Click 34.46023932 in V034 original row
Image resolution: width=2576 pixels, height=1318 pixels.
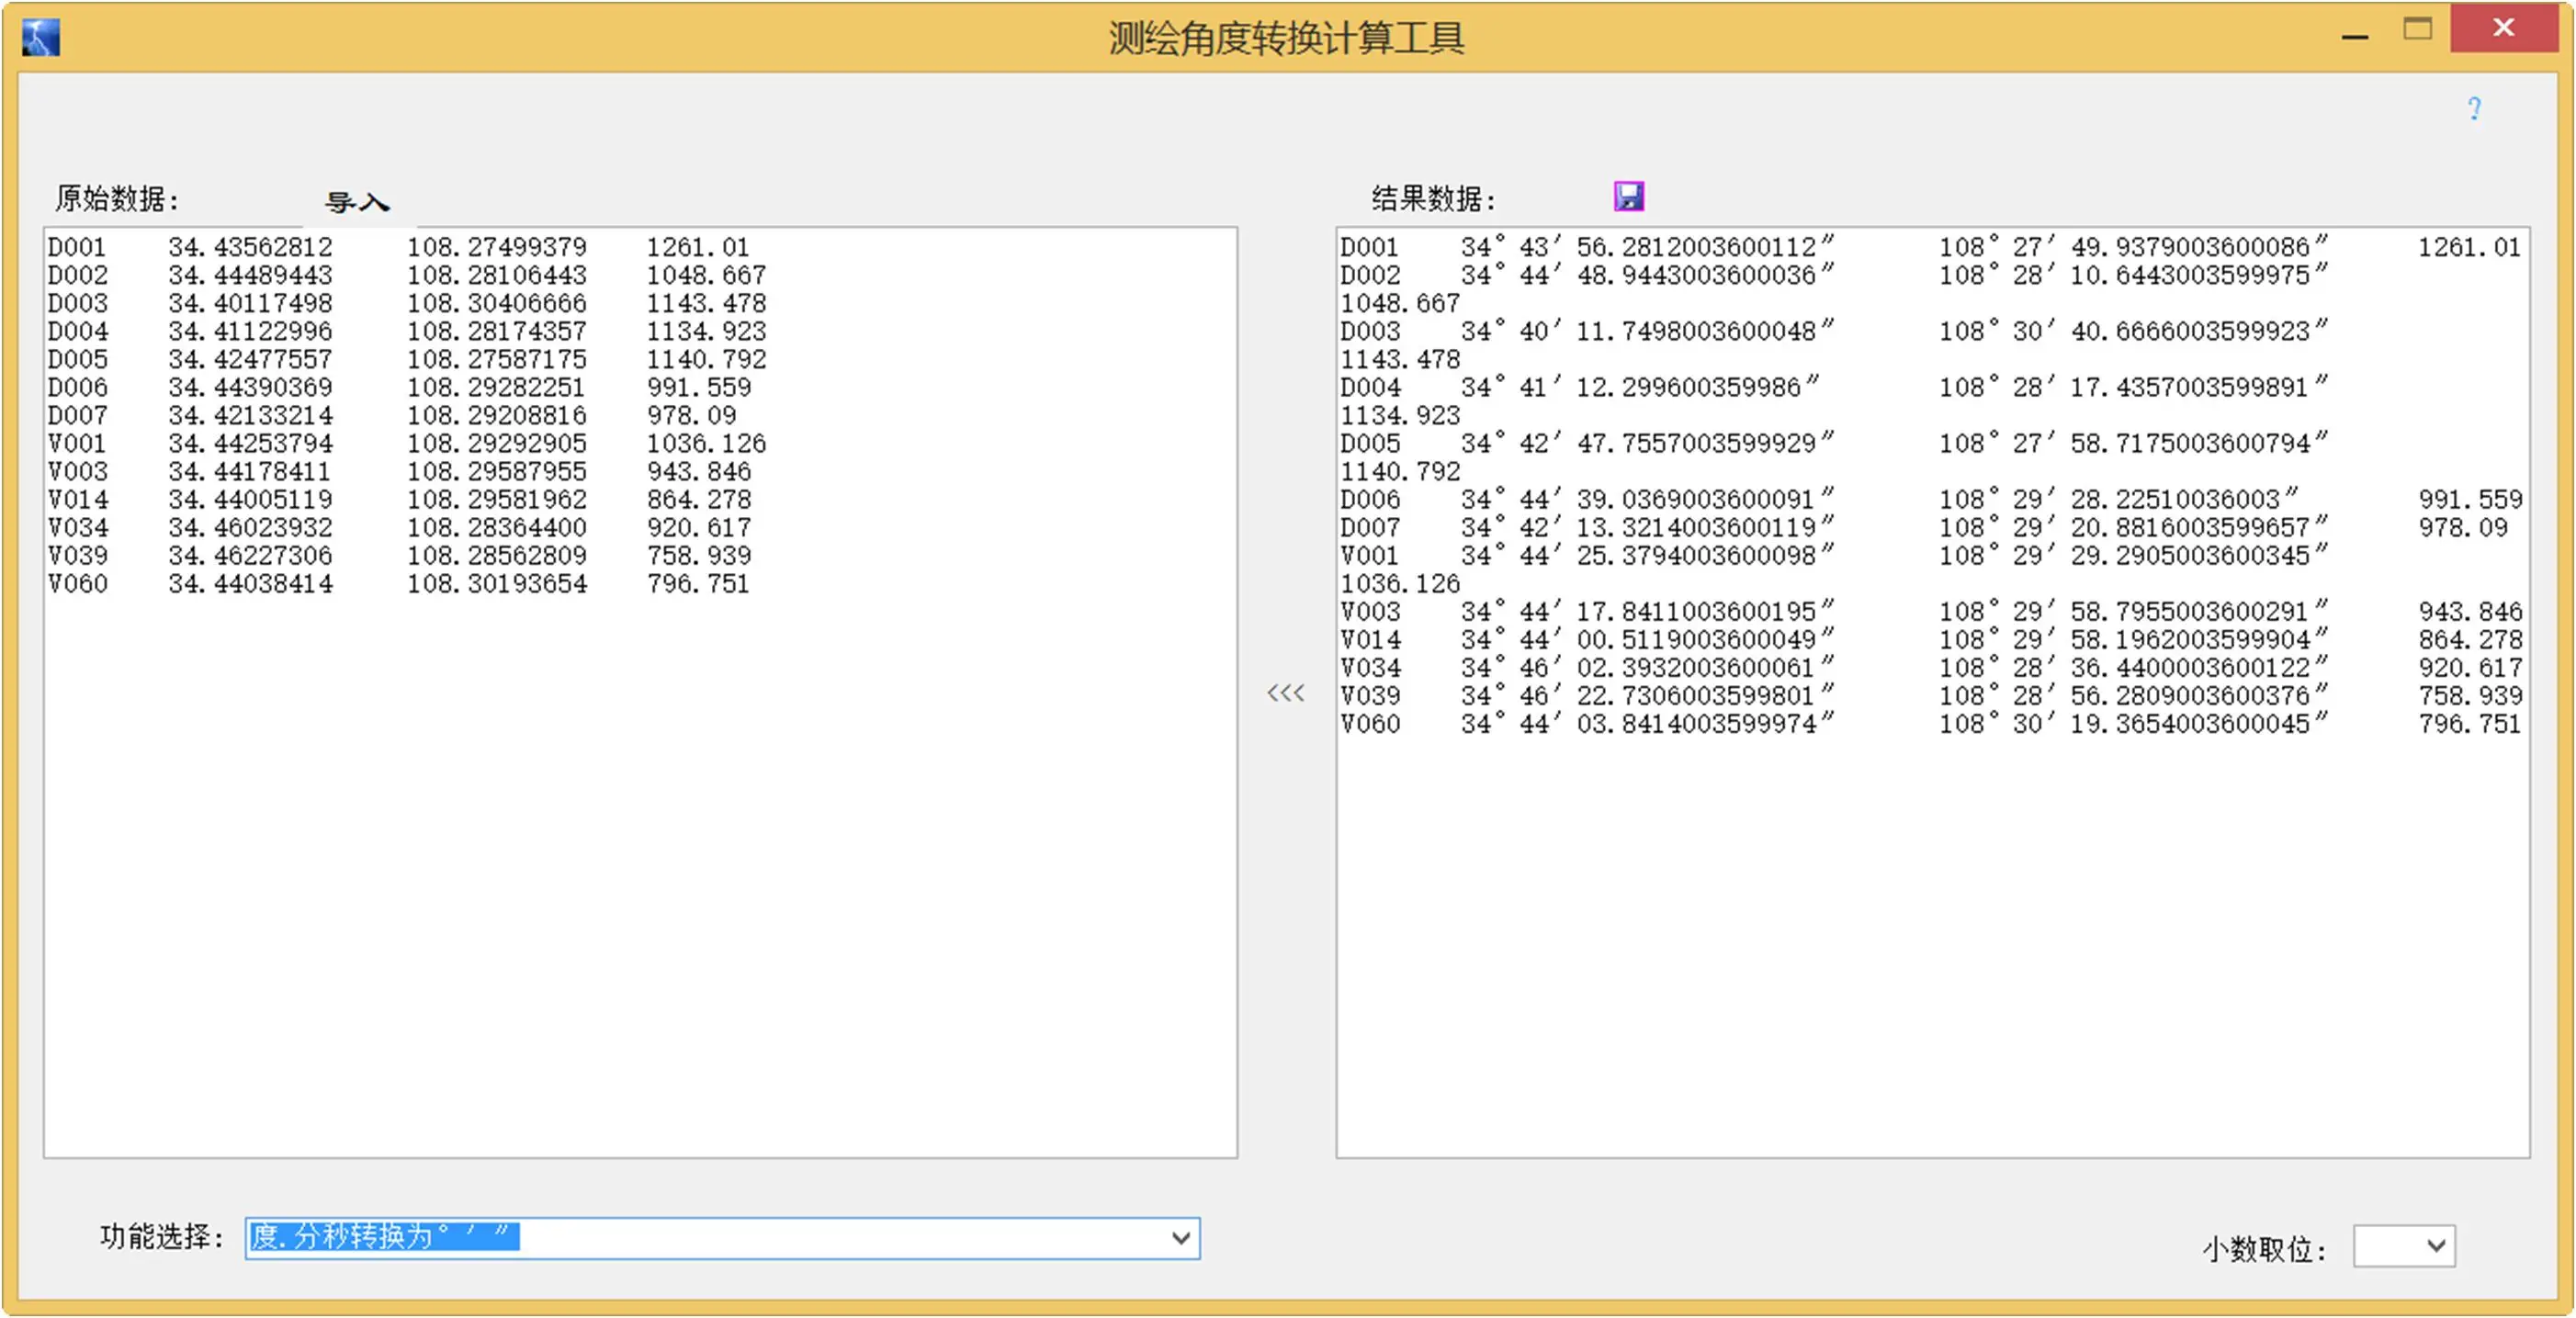coord(250,526)
